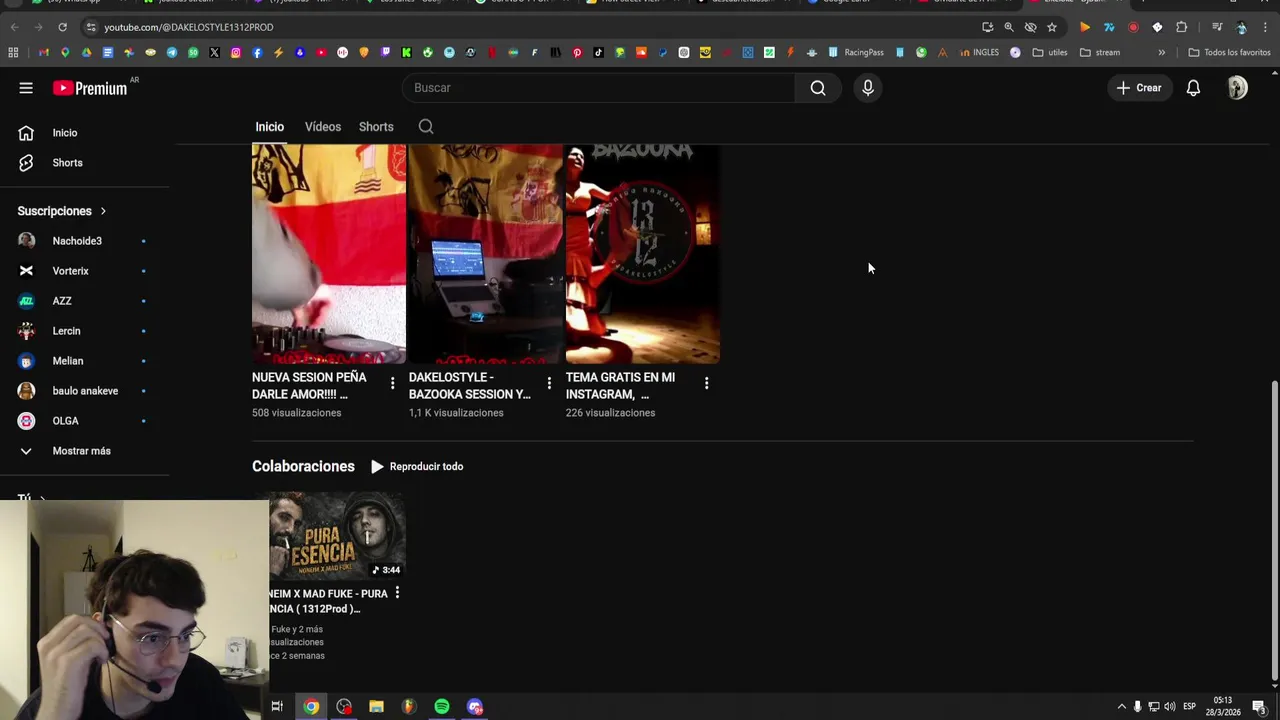Open the Gmail bookmark
The height and width of the screenshot is (720, 1280).
(43, 52)
